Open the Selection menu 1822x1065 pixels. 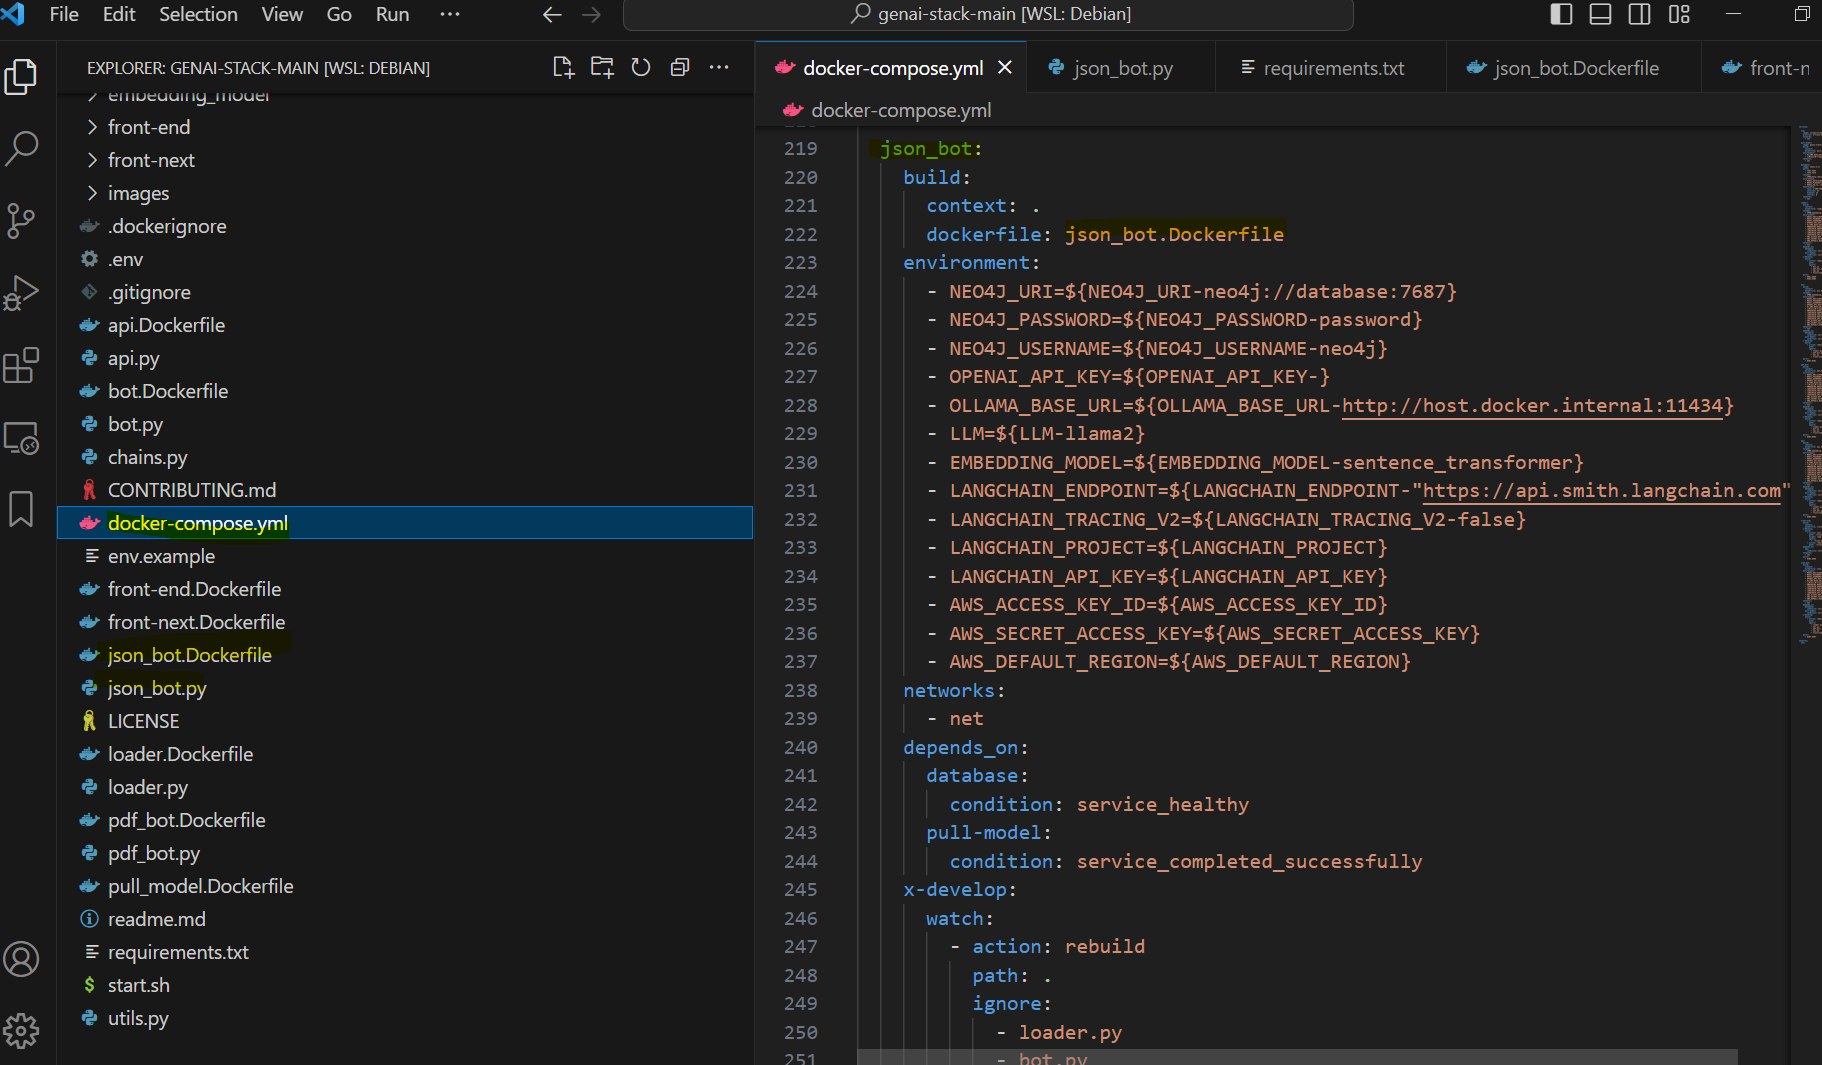pyautogui.click(x=198, y=14)
